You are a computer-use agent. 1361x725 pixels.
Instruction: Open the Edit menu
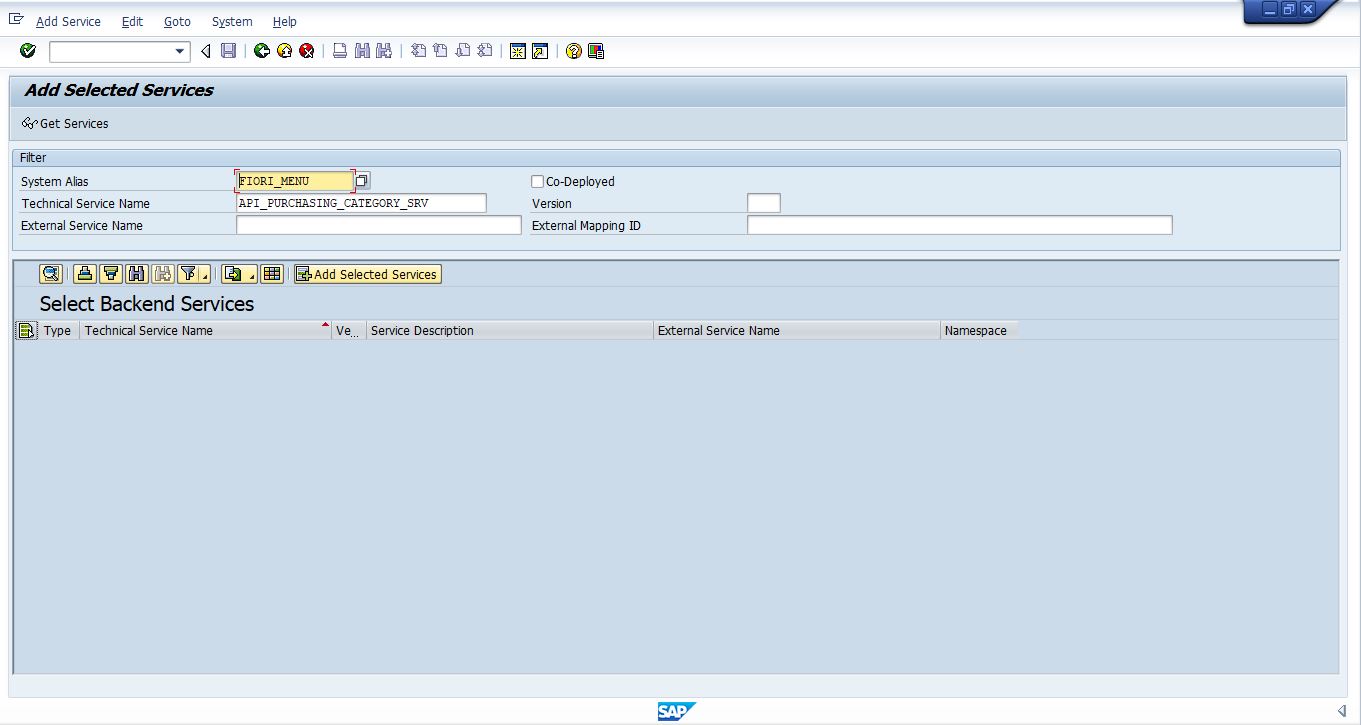[132, 21]
